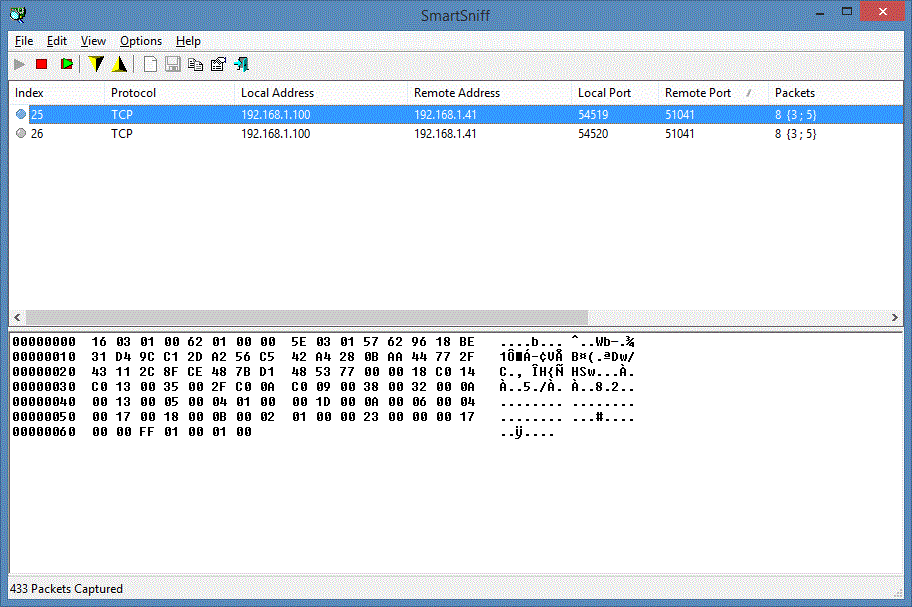The image size is (912, 607).
Task: Close the SmartSniff window
Action: pos(882,12)
